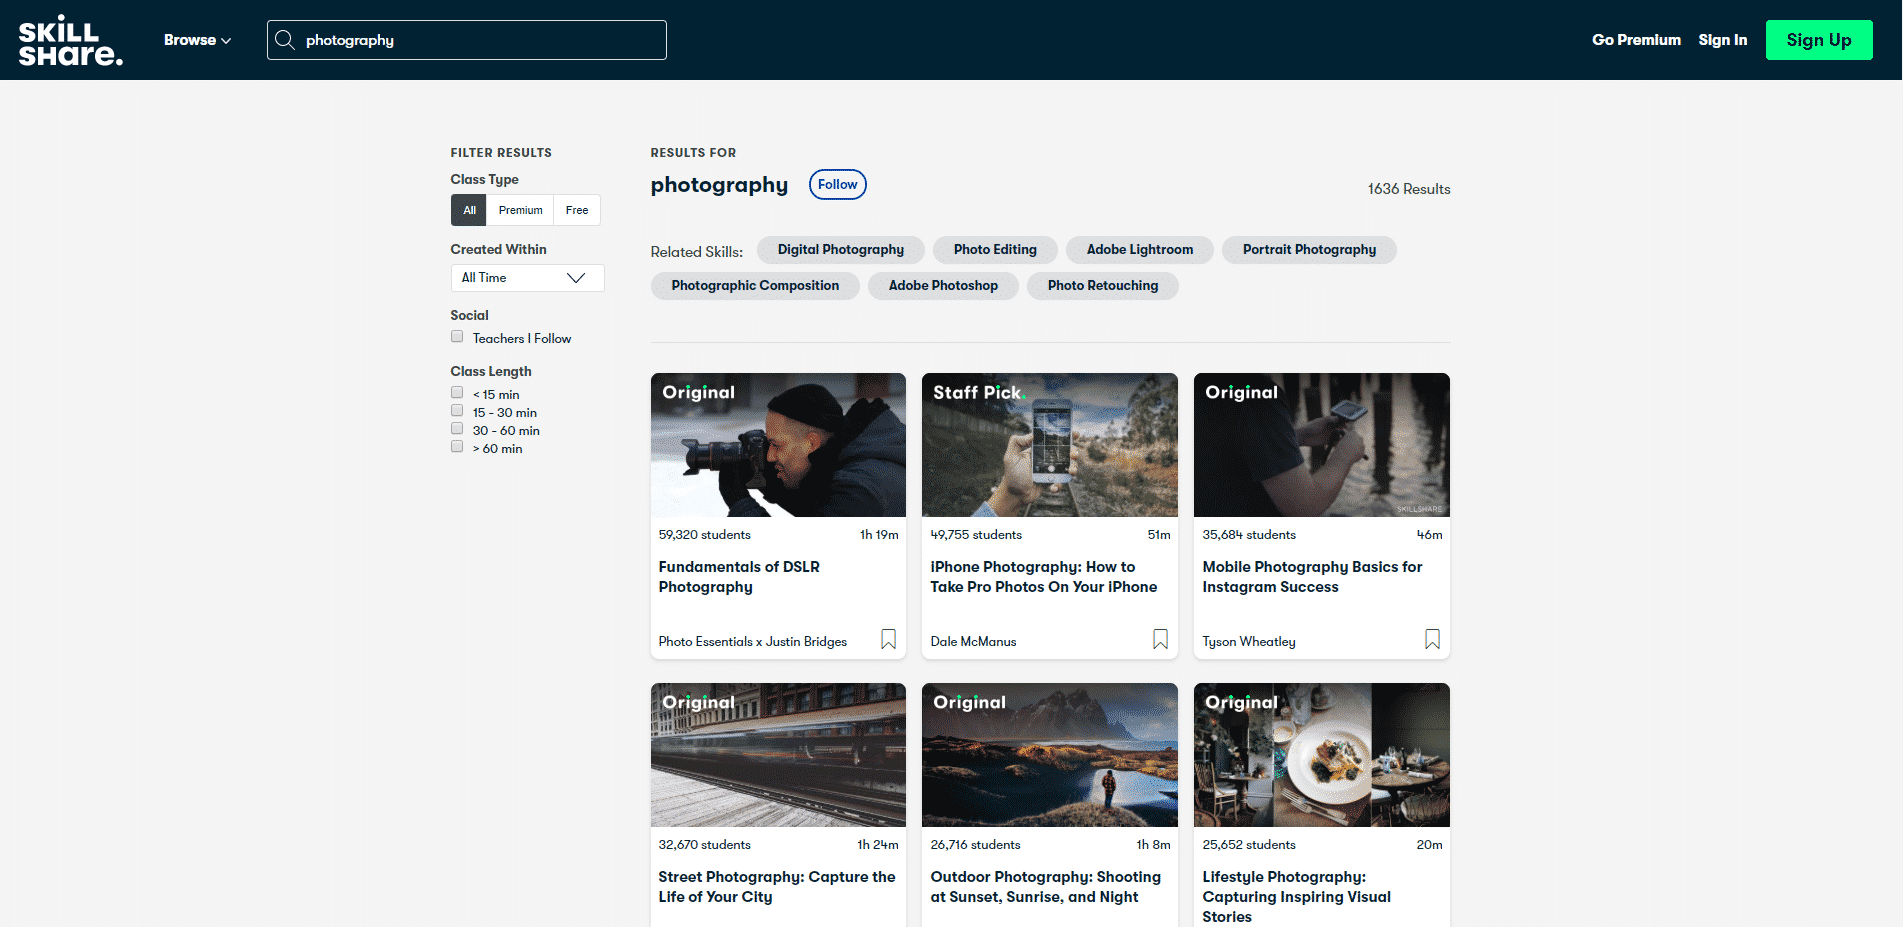Select the Adobe Lightroom related skill
Viewport: 1903px width, 927px height.
click(x=1139, y=250)
